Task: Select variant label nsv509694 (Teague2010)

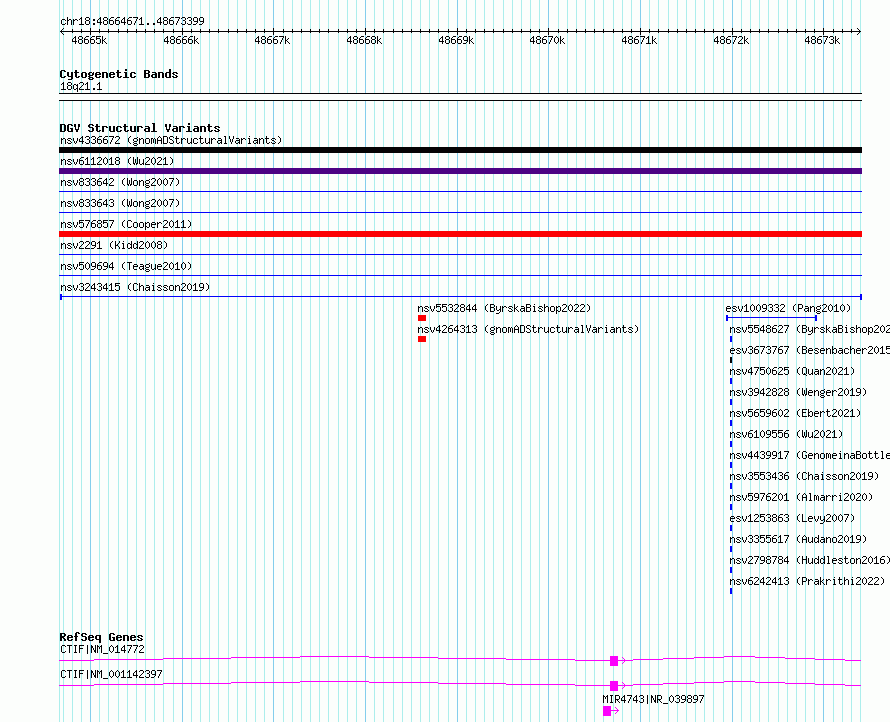Action: [x=126, y=266]
